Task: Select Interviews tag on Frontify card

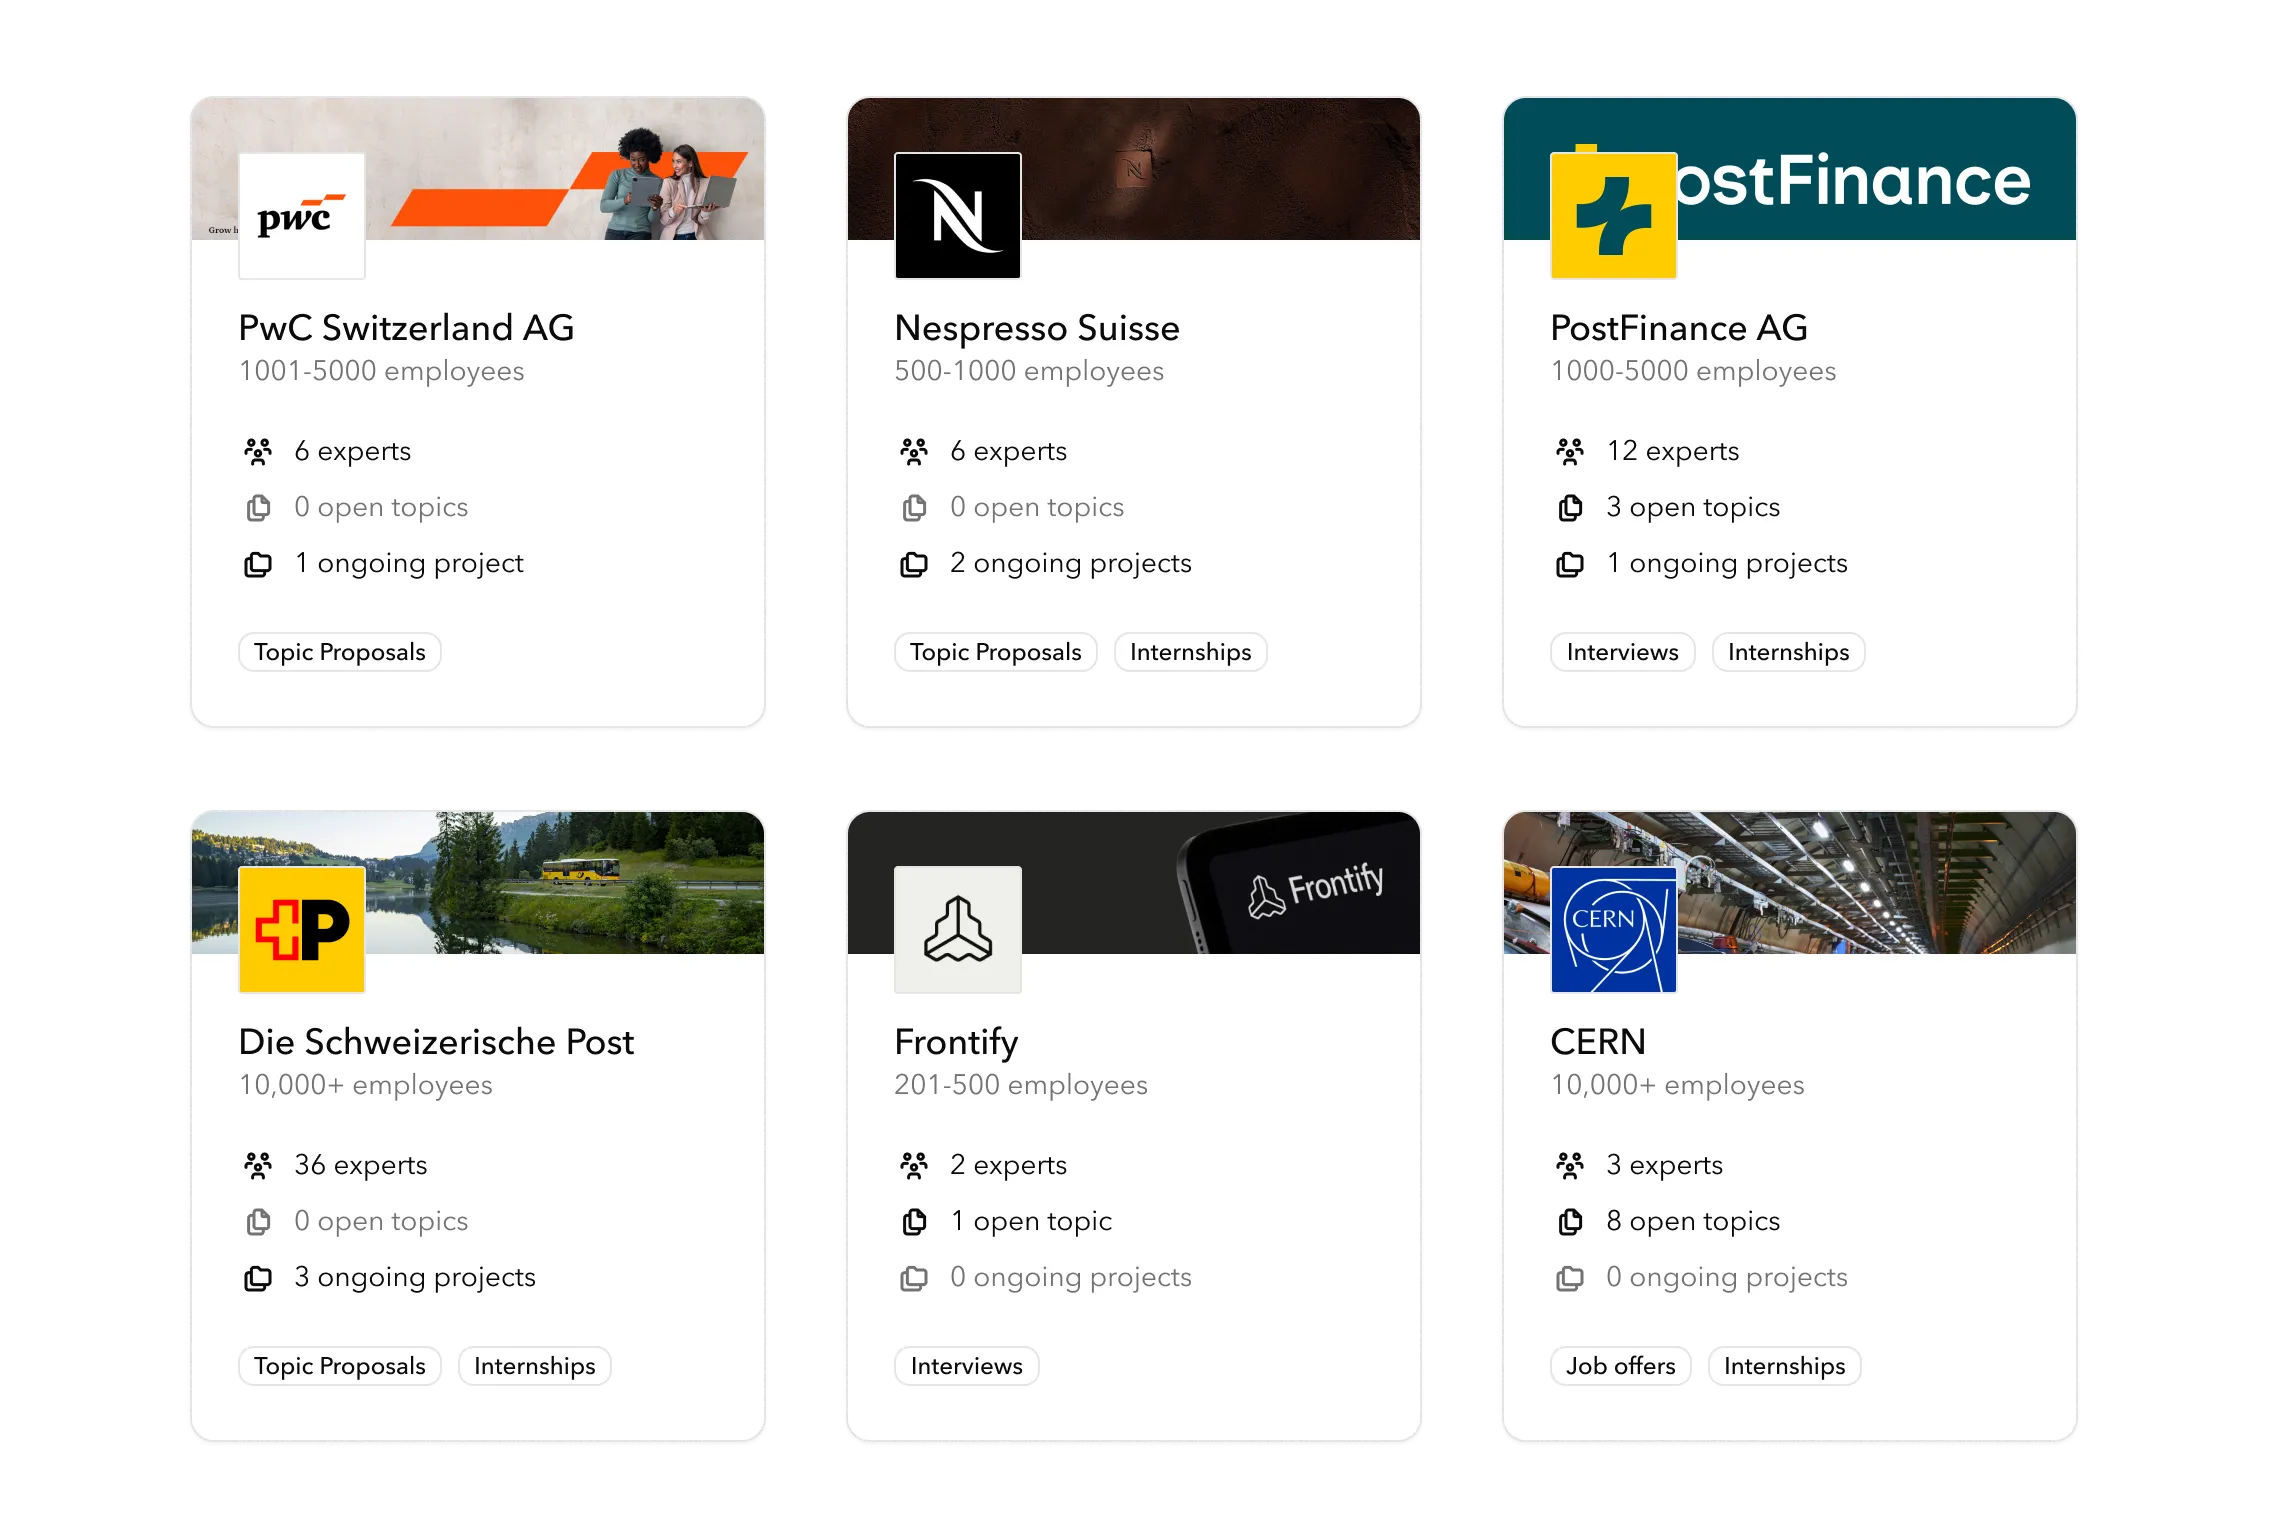Action: tap(966, 1366)
